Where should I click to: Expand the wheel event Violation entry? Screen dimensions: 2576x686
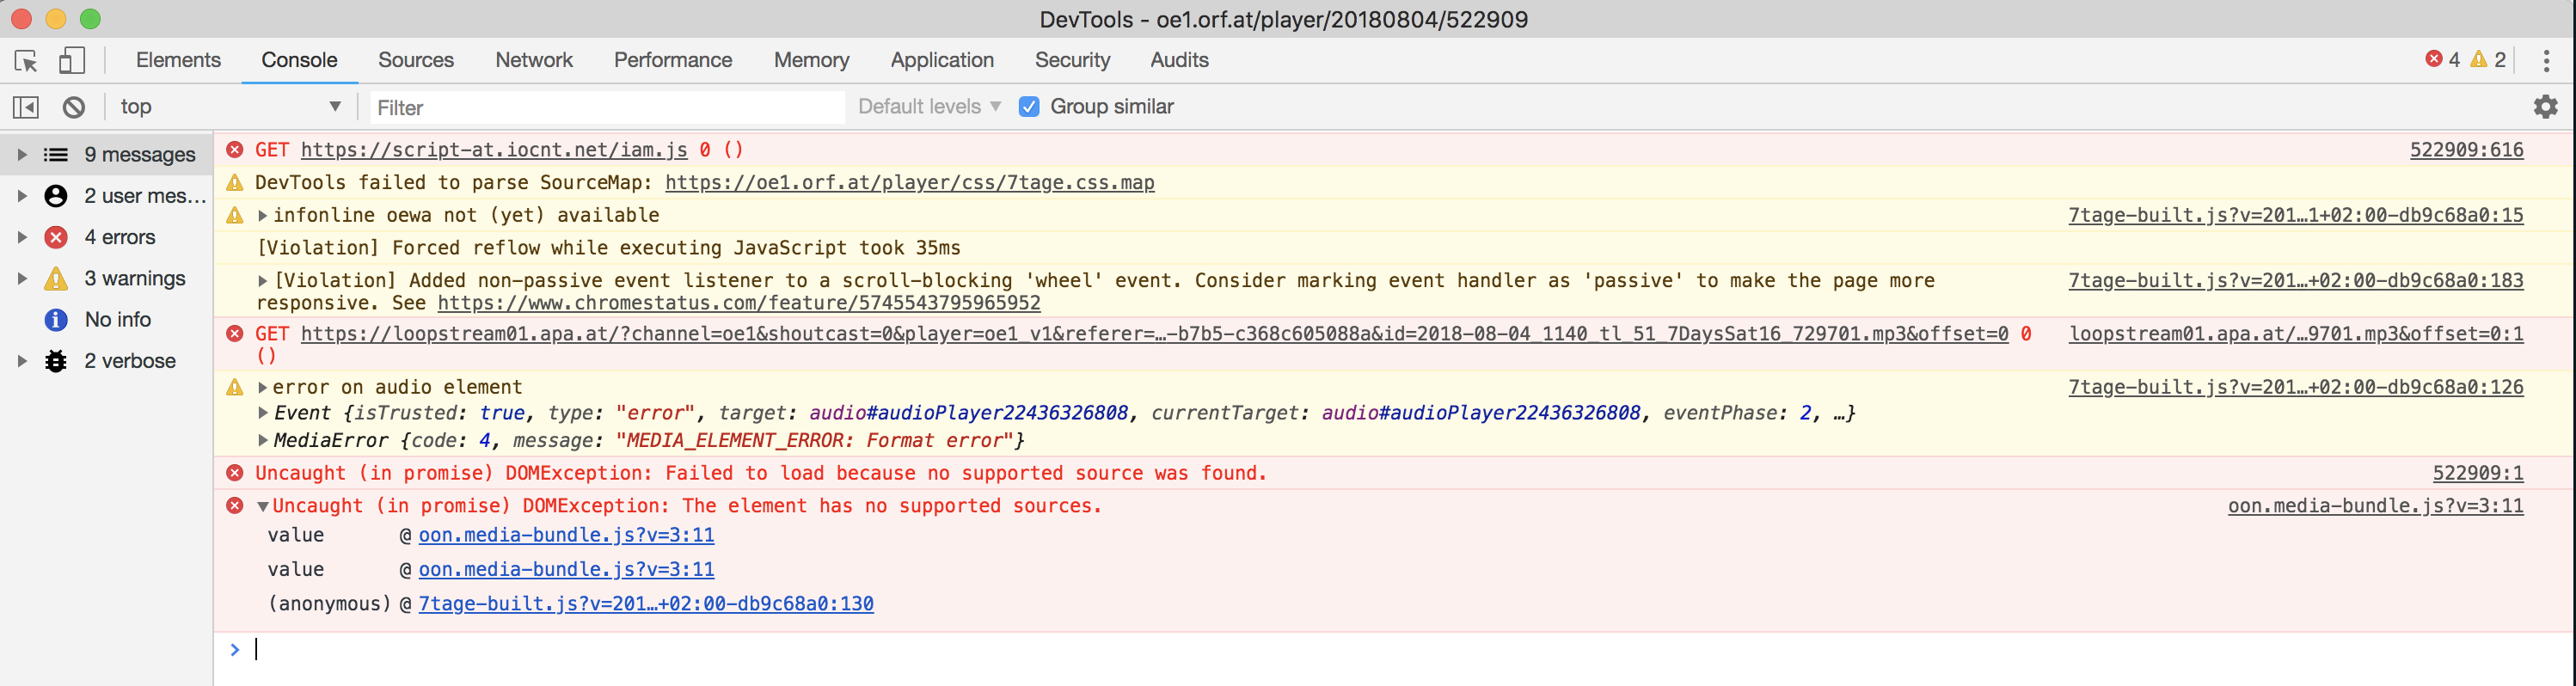(263, 281)
